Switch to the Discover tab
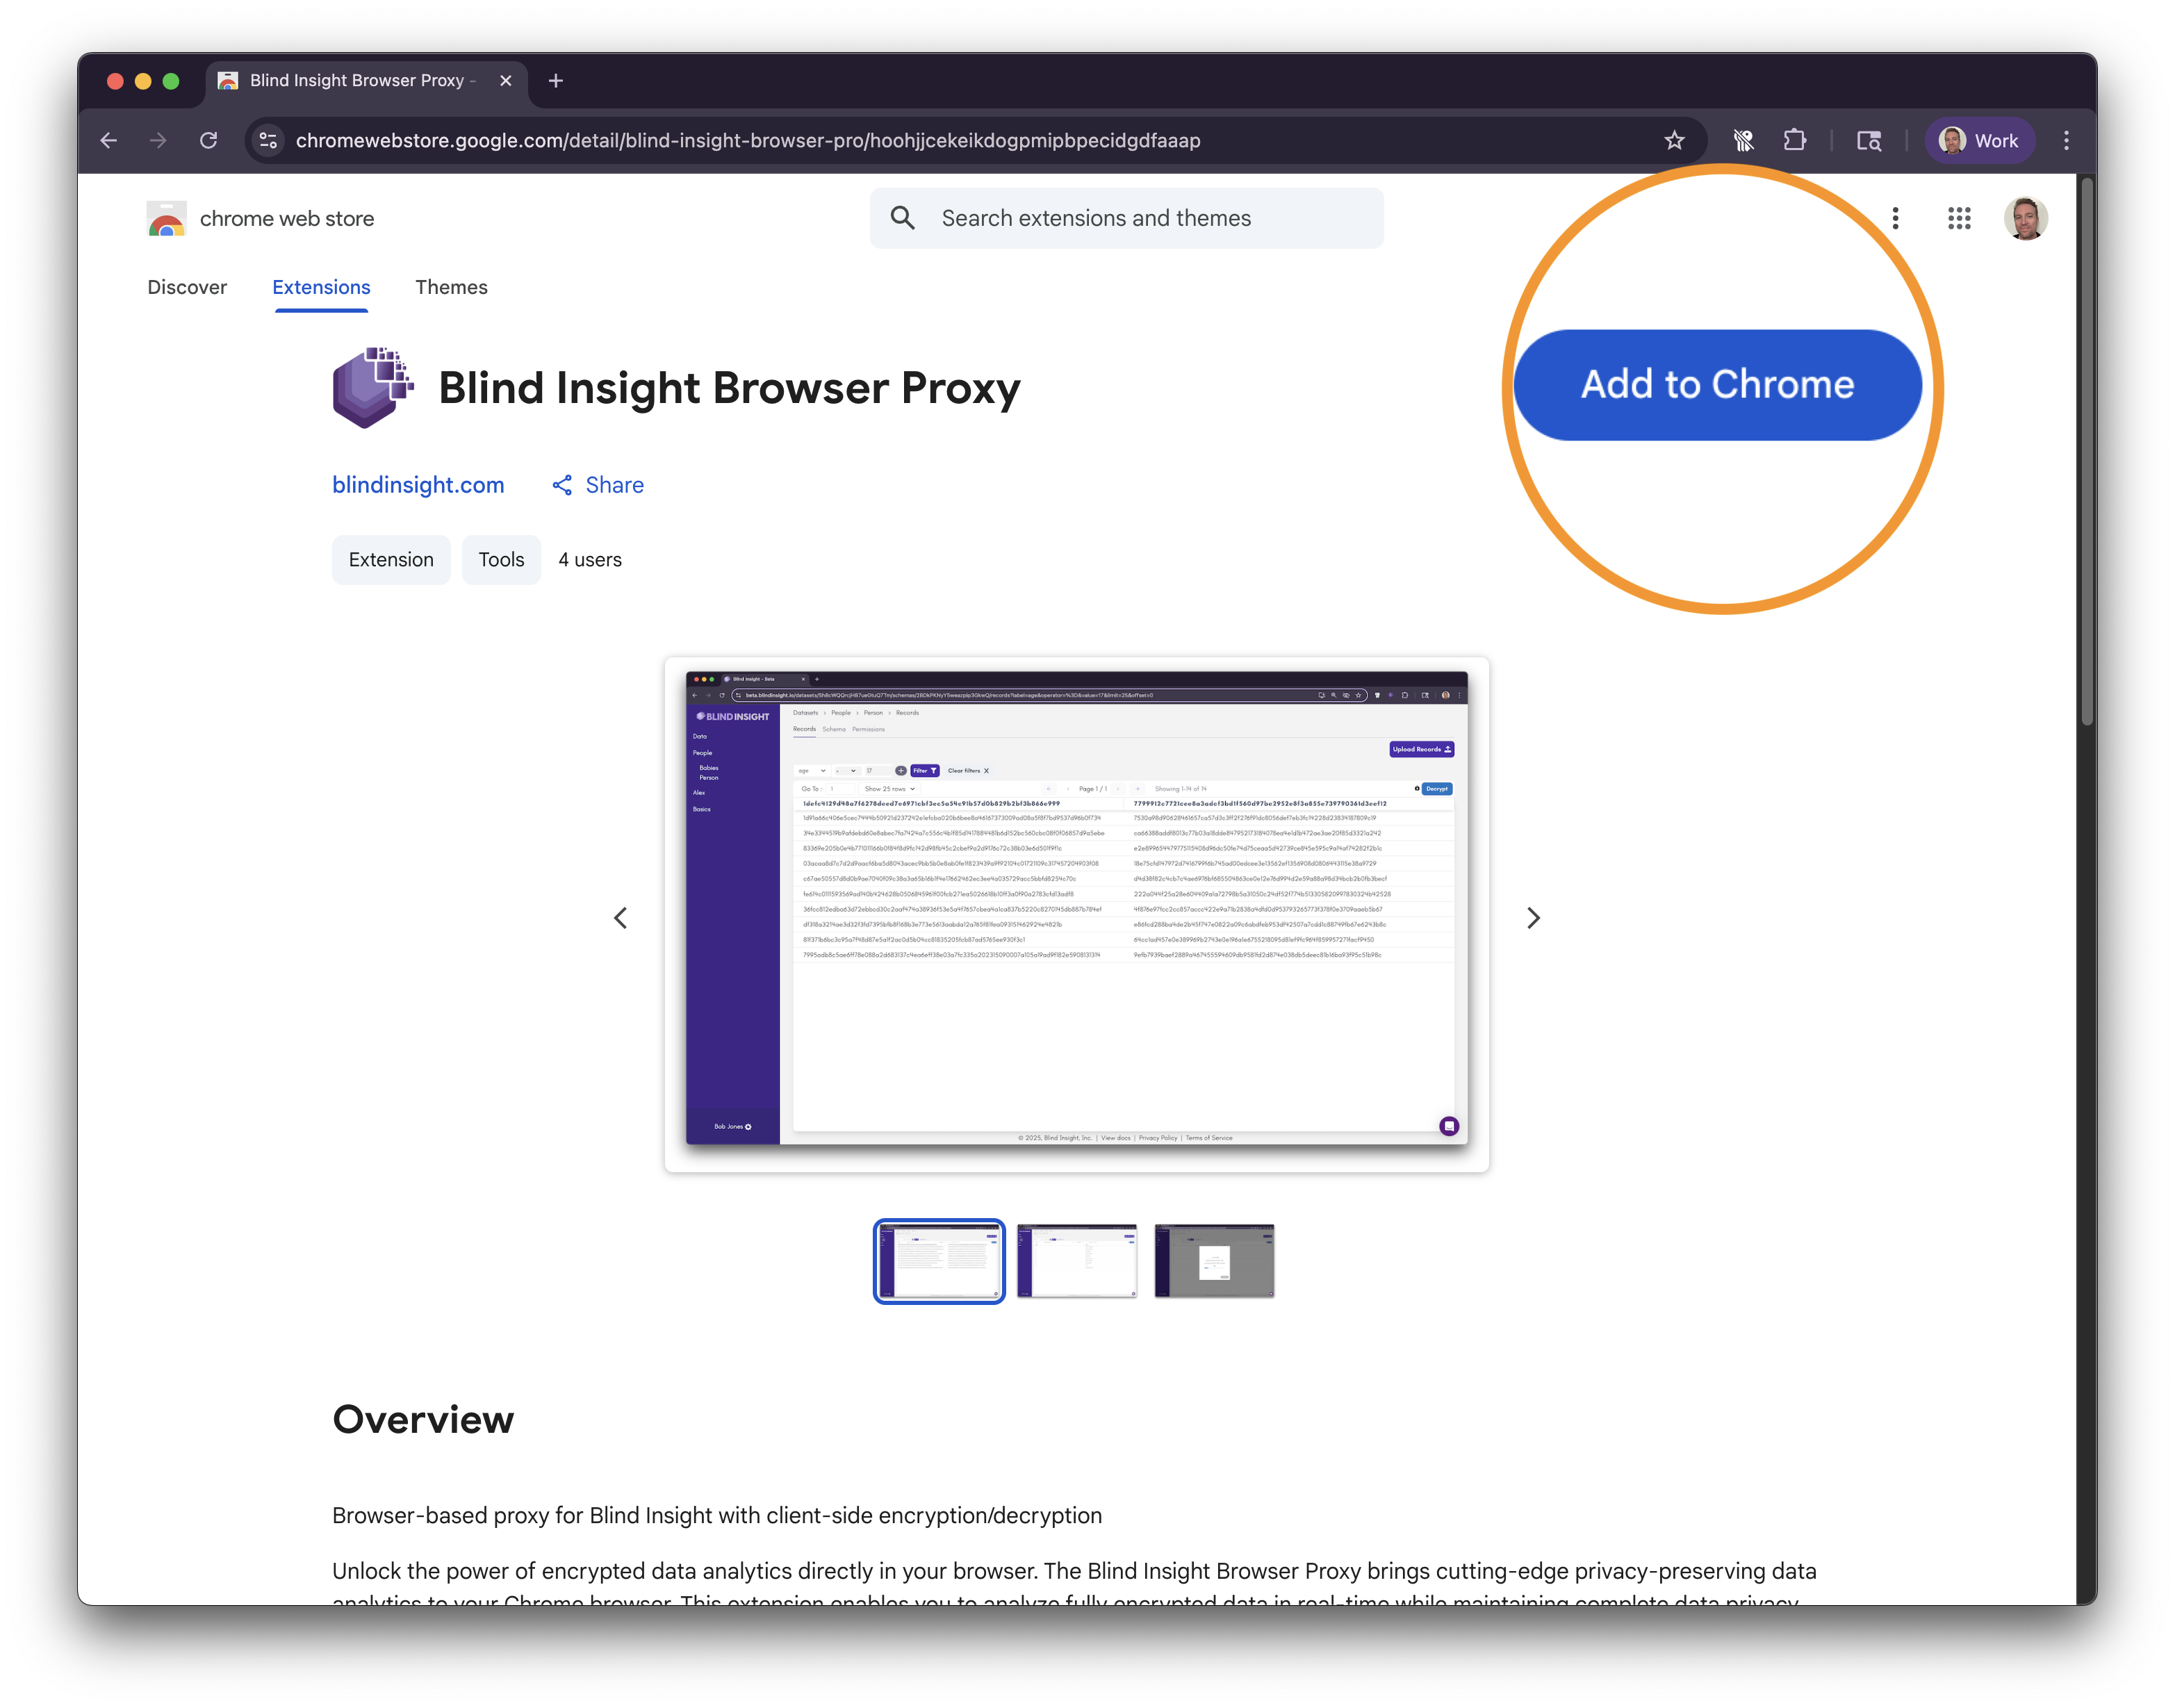This screenshot has width=2175, height=1708. 187,287
